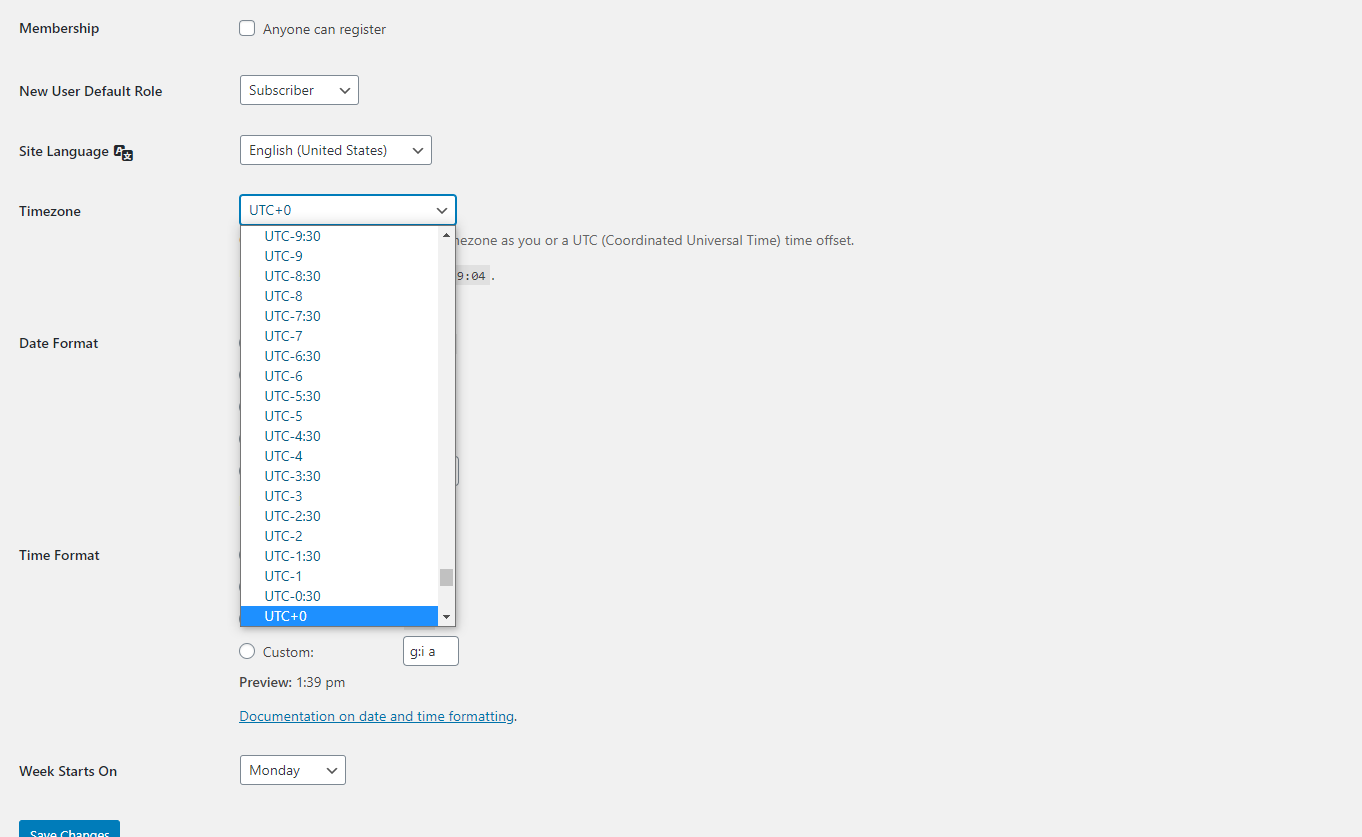Screen dimensions: 1362x837
Task: Open documentation on date and time formatting
Action: coord(376,716)
